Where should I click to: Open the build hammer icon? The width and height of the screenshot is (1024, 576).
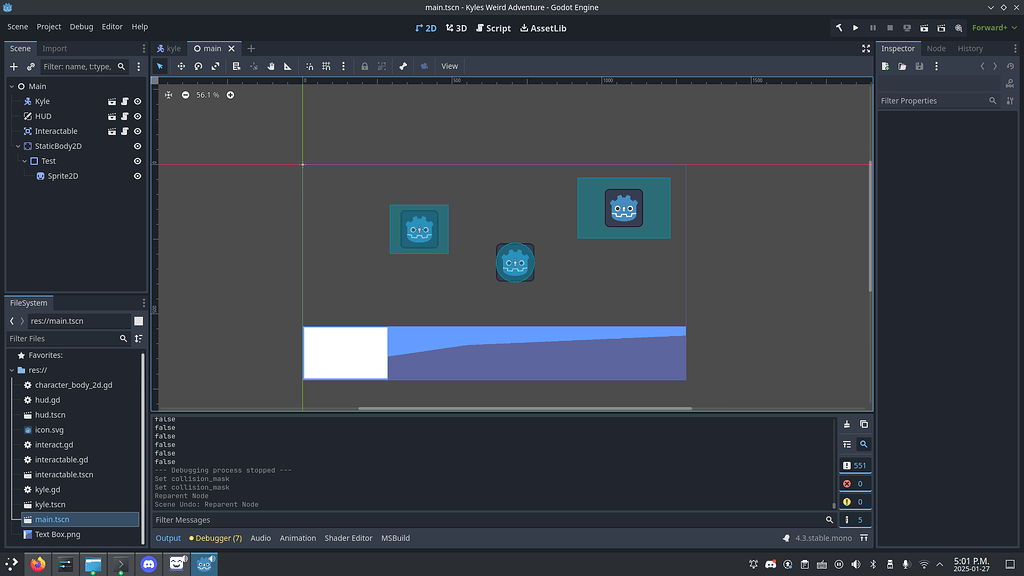click(x=839, y=28)
